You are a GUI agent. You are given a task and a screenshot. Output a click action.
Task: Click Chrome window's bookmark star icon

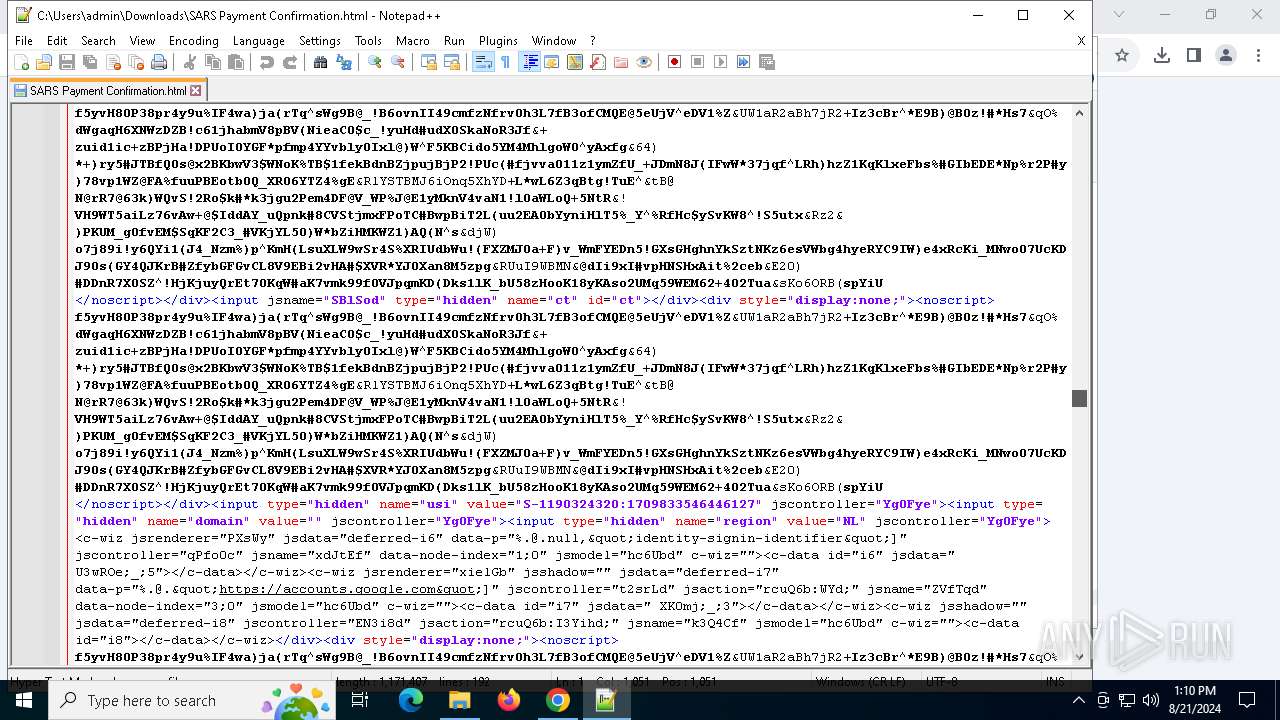click(1122, 55)
